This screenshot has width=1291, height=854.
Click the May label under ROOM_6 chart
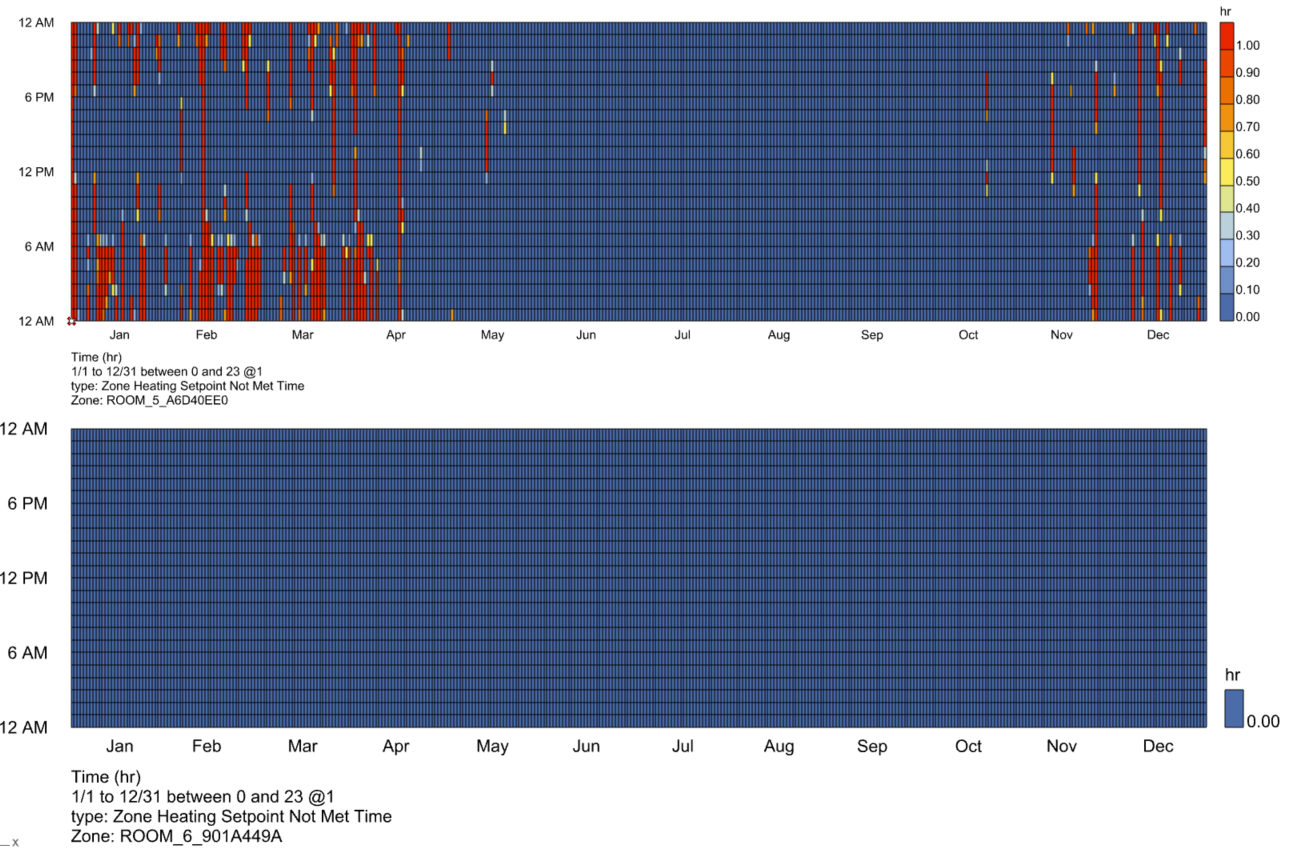[492, 746]
